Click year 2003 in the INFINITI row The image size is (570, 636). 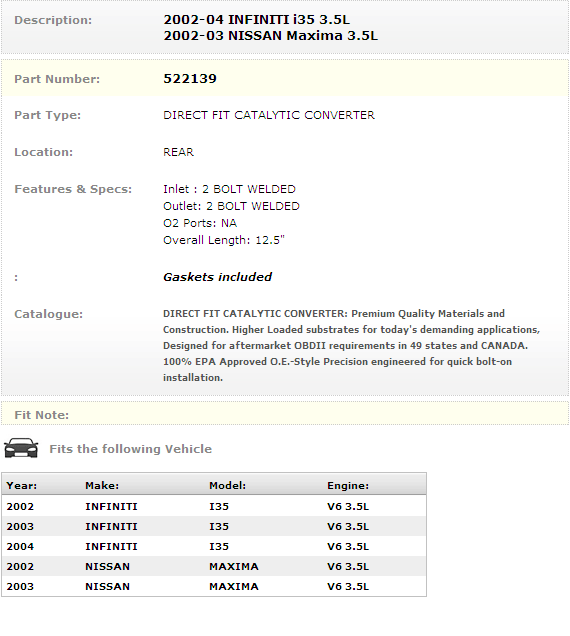click(20, 526)
